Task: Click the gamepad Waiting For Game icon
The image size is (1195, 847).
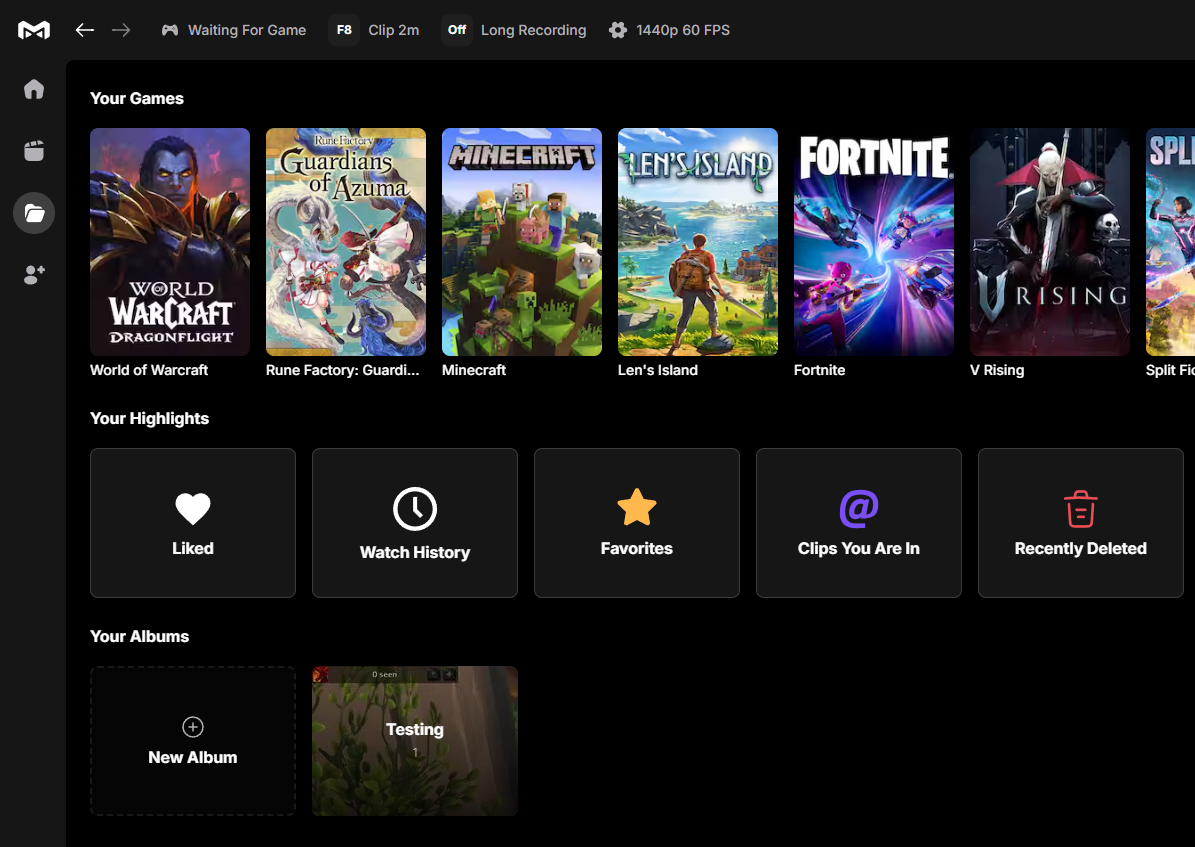Action: [170, 30]
